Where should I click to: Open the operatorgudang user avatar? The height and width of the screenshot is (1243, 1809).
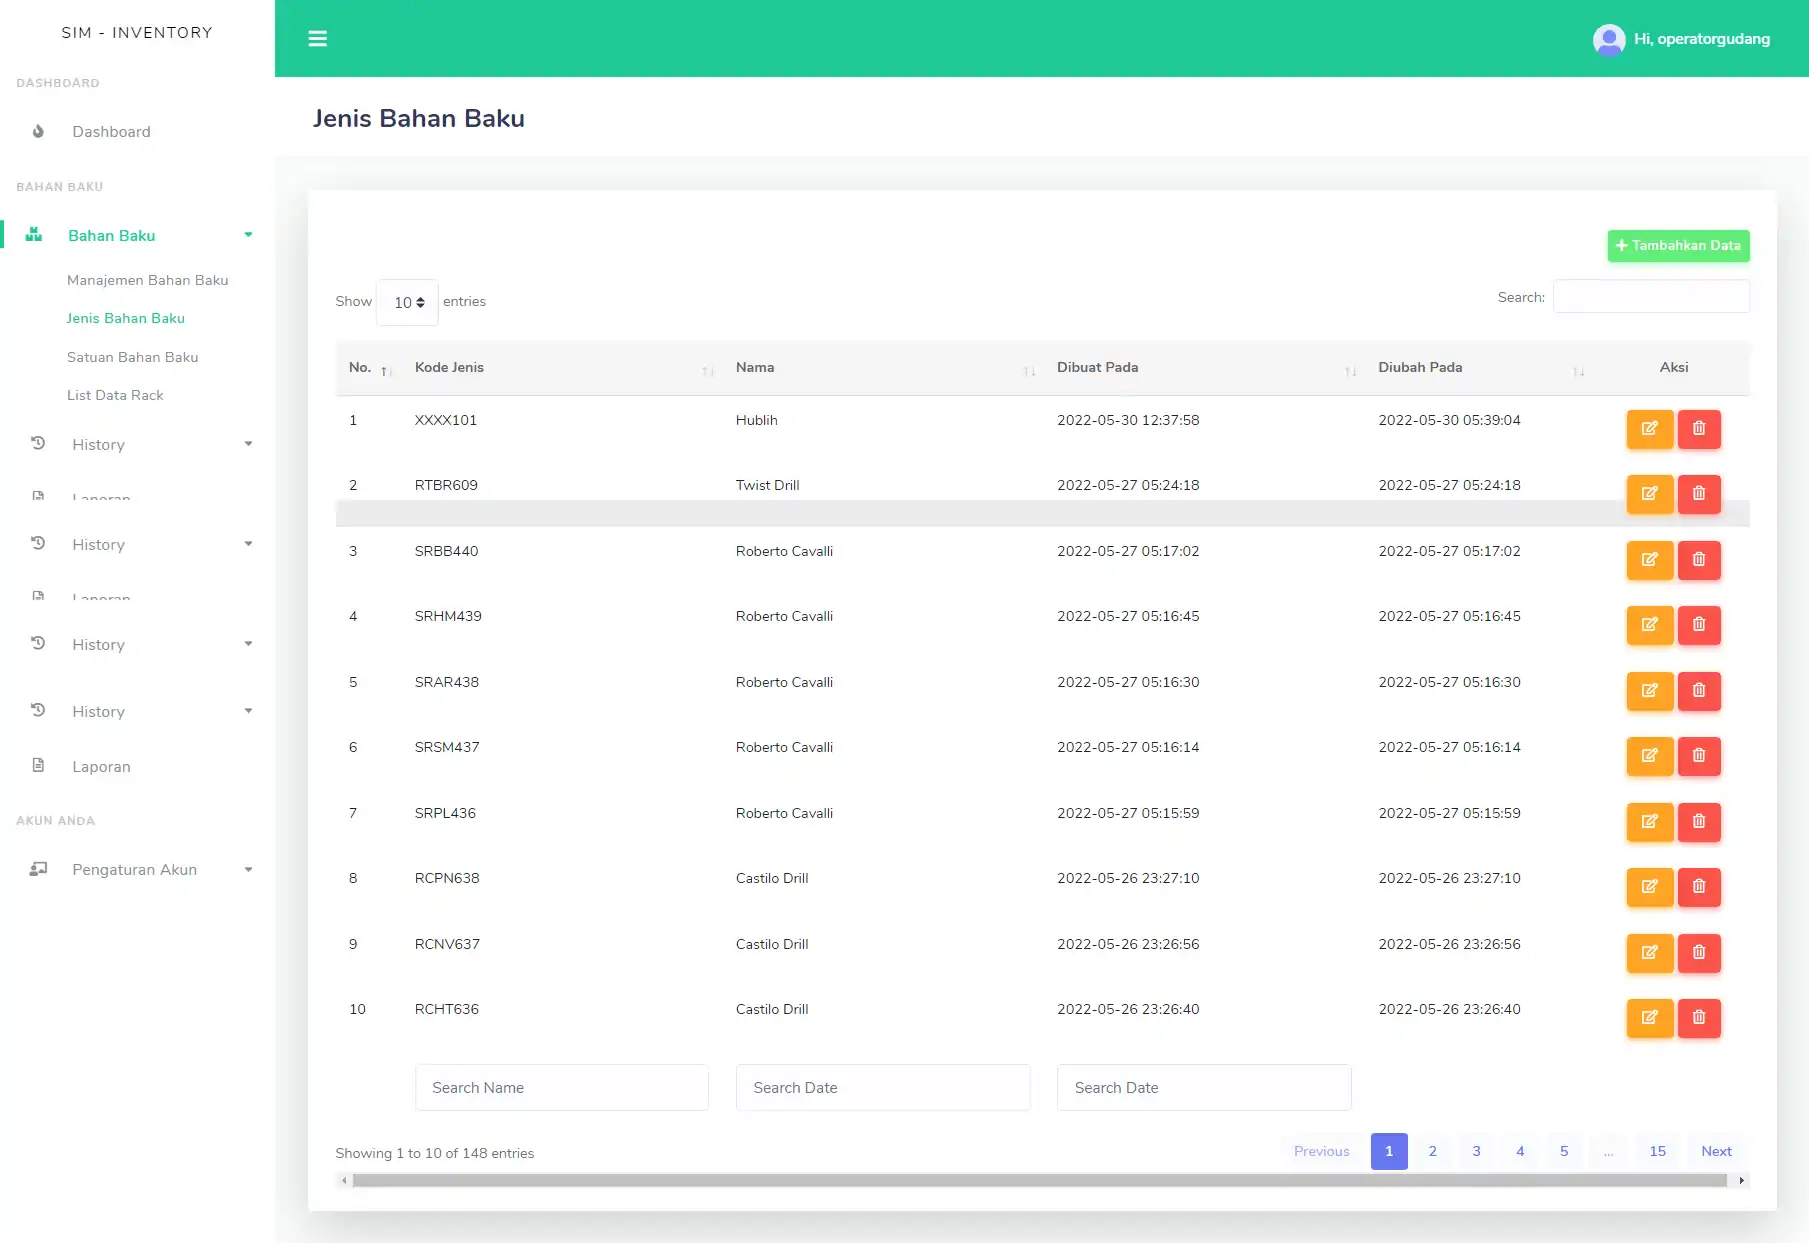1608,39
